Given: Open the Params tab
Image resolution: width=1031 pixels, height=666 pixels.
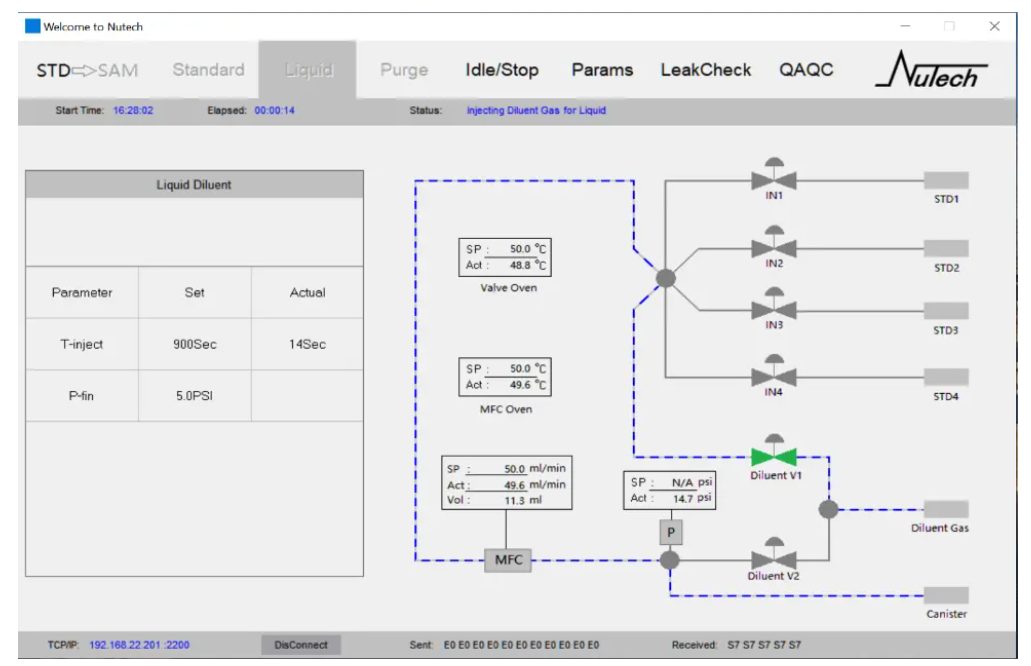Looking at the screenshot, I should [602, 70].
